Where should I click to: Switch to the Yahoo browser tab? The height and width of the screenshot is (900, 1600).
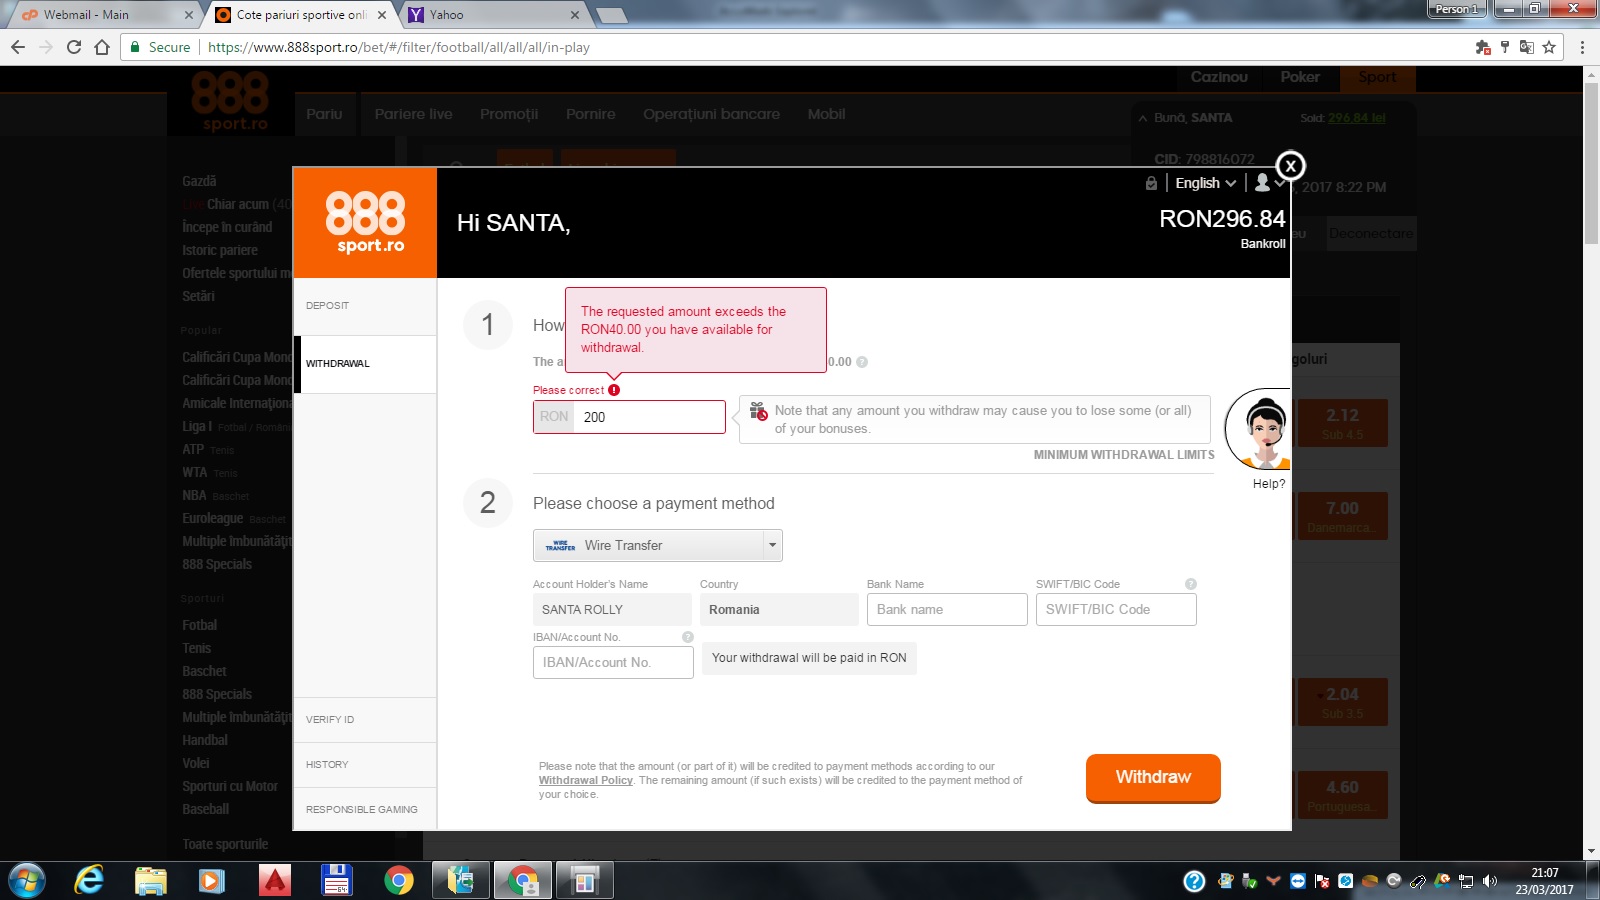[494, 15]
